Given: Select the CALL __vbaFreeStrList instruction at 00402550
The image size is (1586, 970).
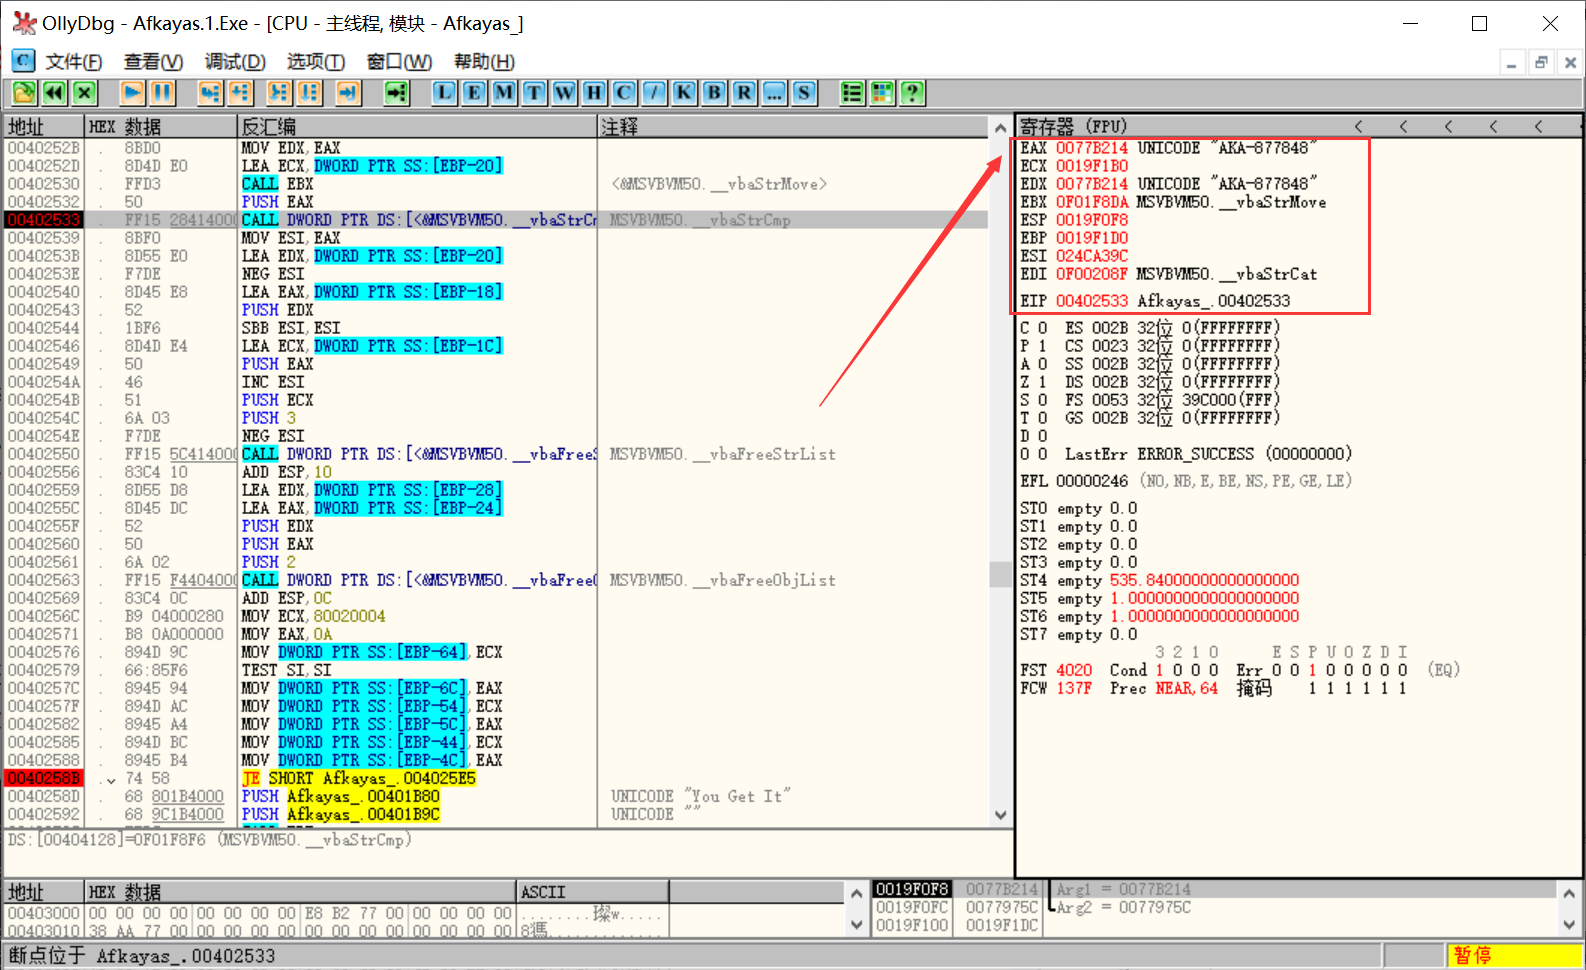Looking at the screenshot, I should coord(419,454).
